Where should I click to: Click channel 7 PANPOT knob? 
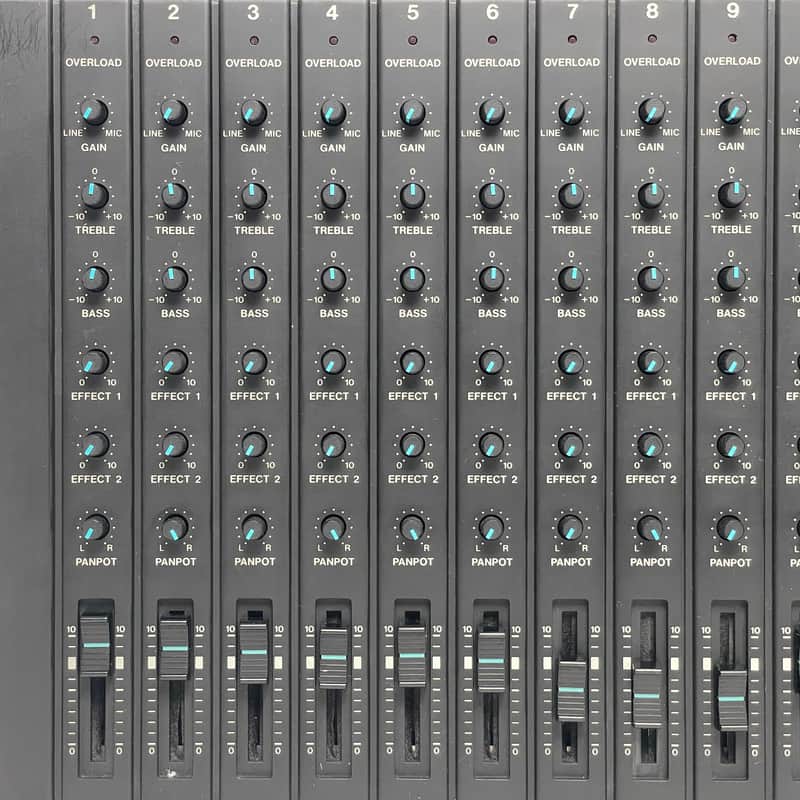(x=571, y=528)
